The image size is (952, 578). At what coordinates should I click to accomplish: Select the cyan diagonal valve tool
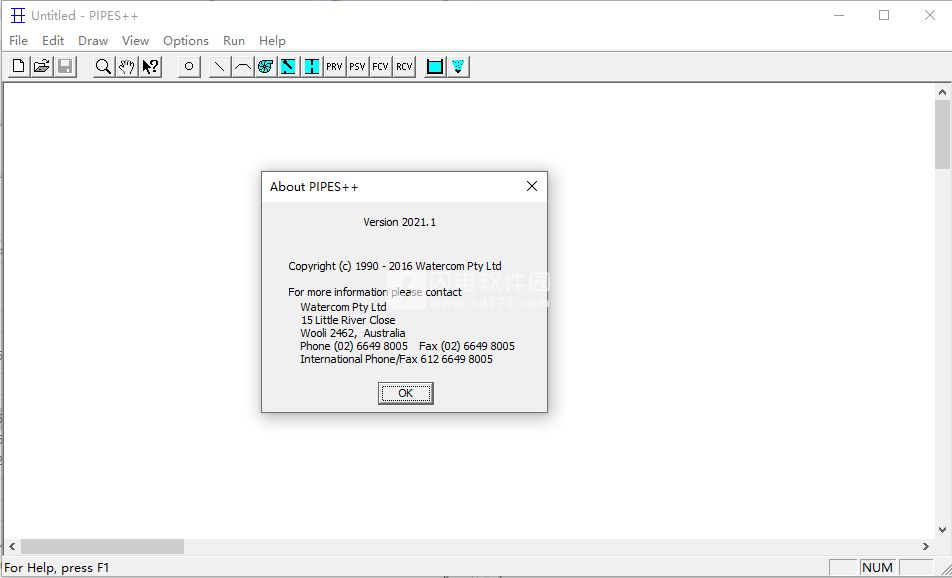pyautogui.click(x=288, y=66)
